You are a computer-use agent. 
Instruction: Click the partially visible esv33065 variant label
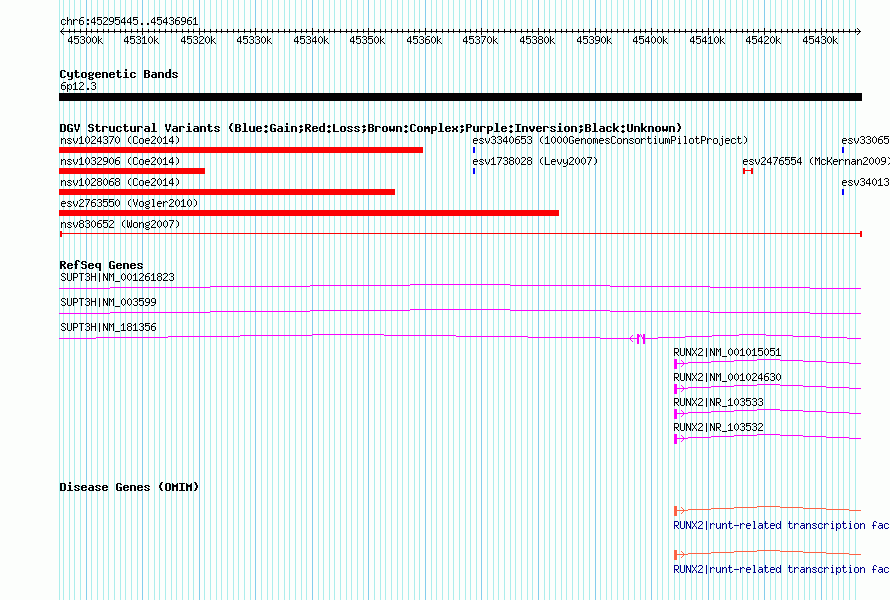(x=865, y=140)
